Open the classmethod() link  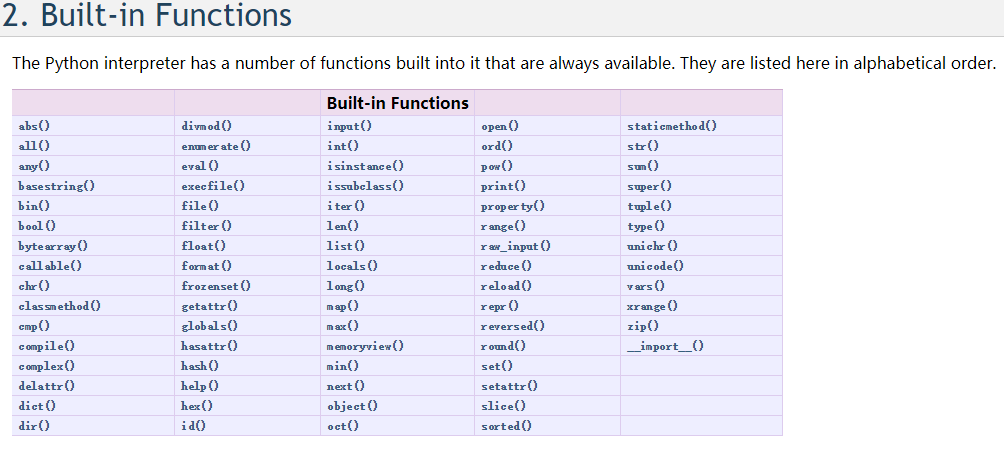(60, 306)
